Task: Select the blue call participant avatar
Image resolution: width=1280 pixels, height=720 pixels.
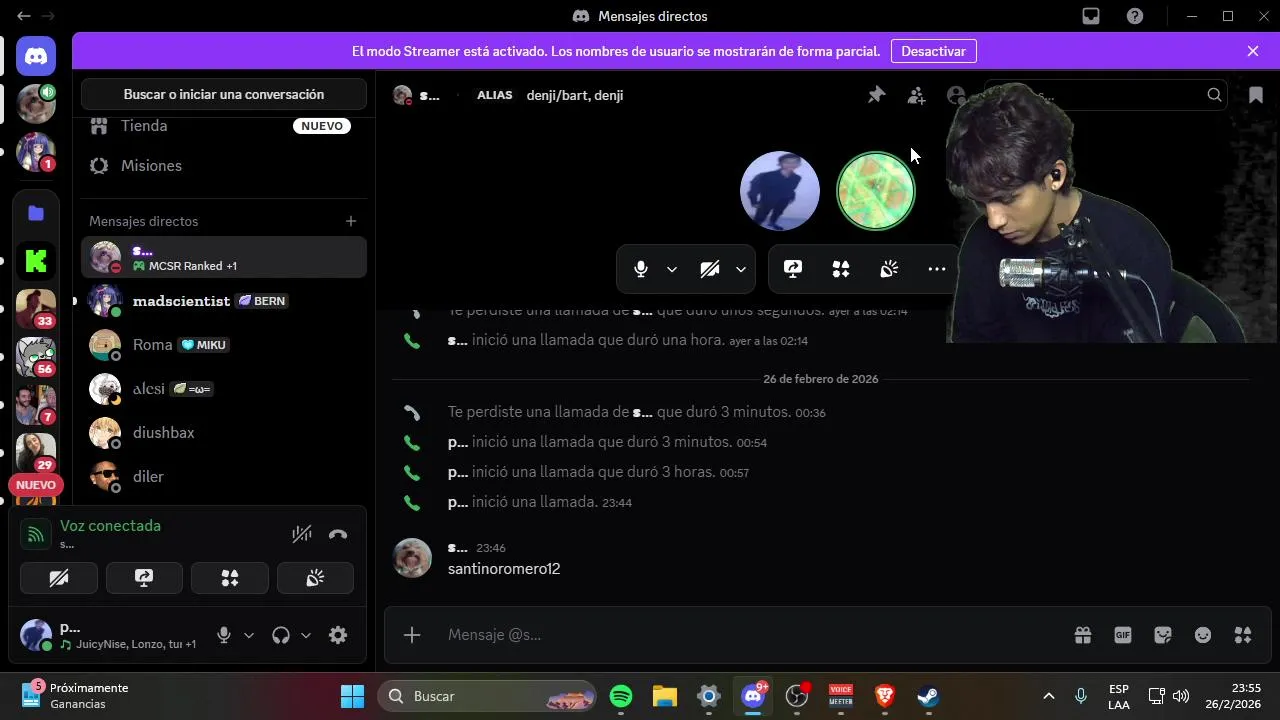Action: [x=780, y=191]
